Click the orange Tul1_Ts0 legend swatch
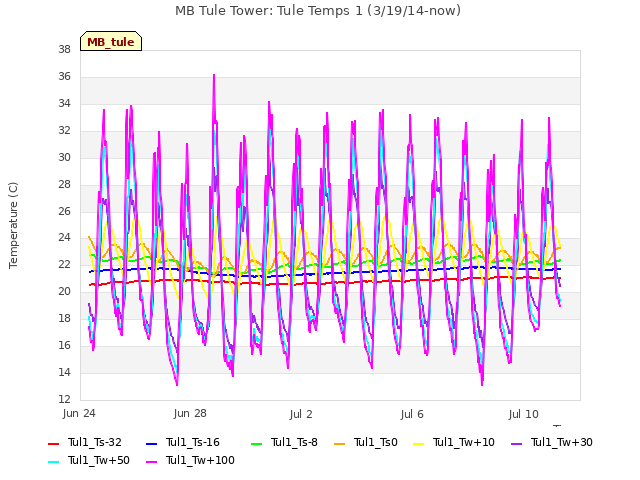Viewport: 640px width, 480px height. (339, 443)
